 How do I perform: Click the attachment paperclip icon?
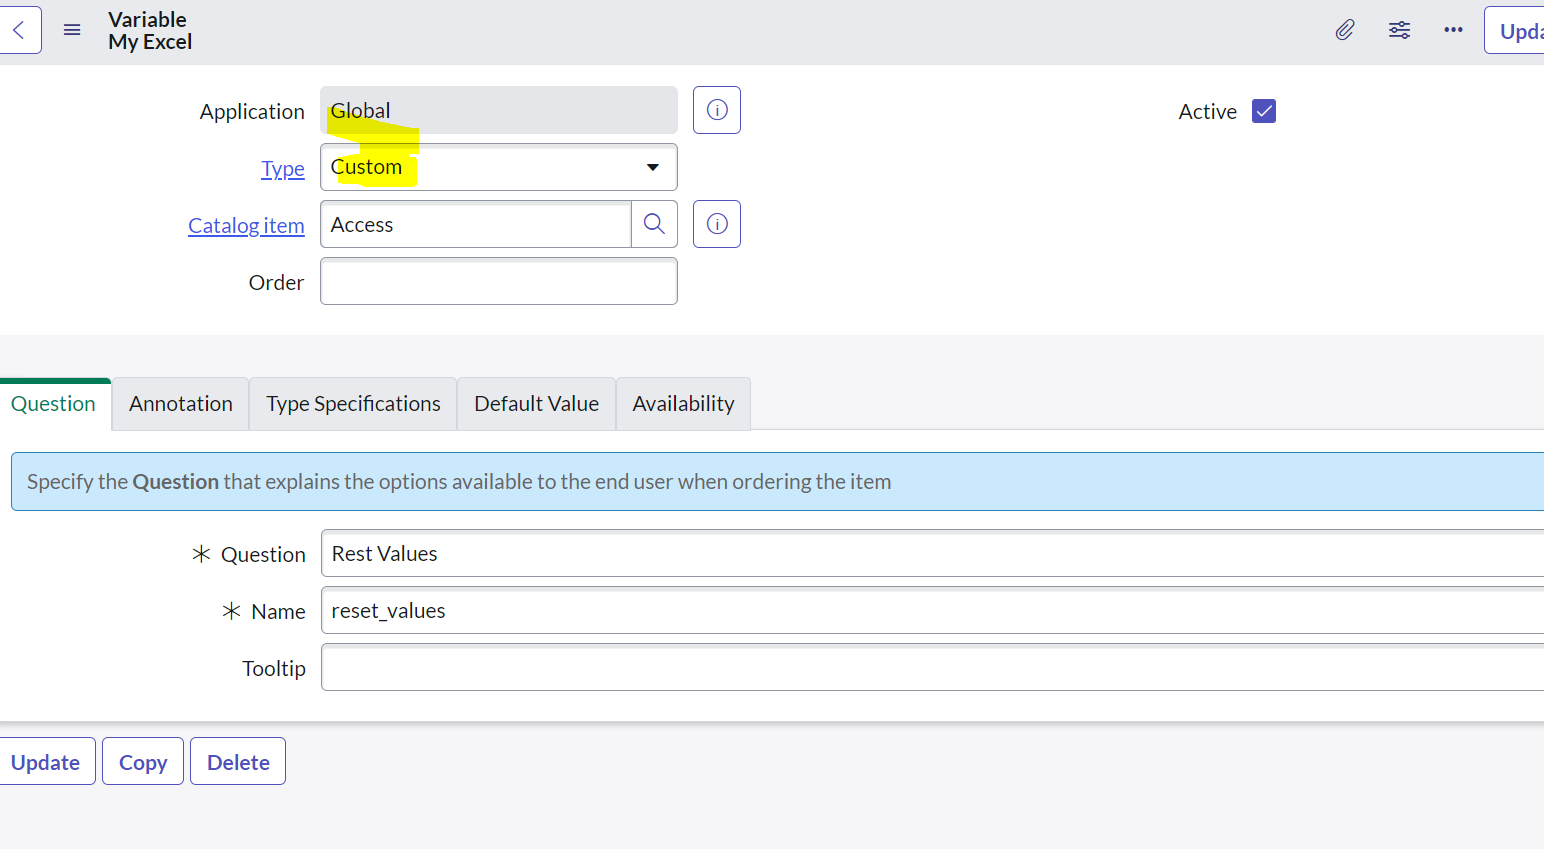coord(1344,30)
